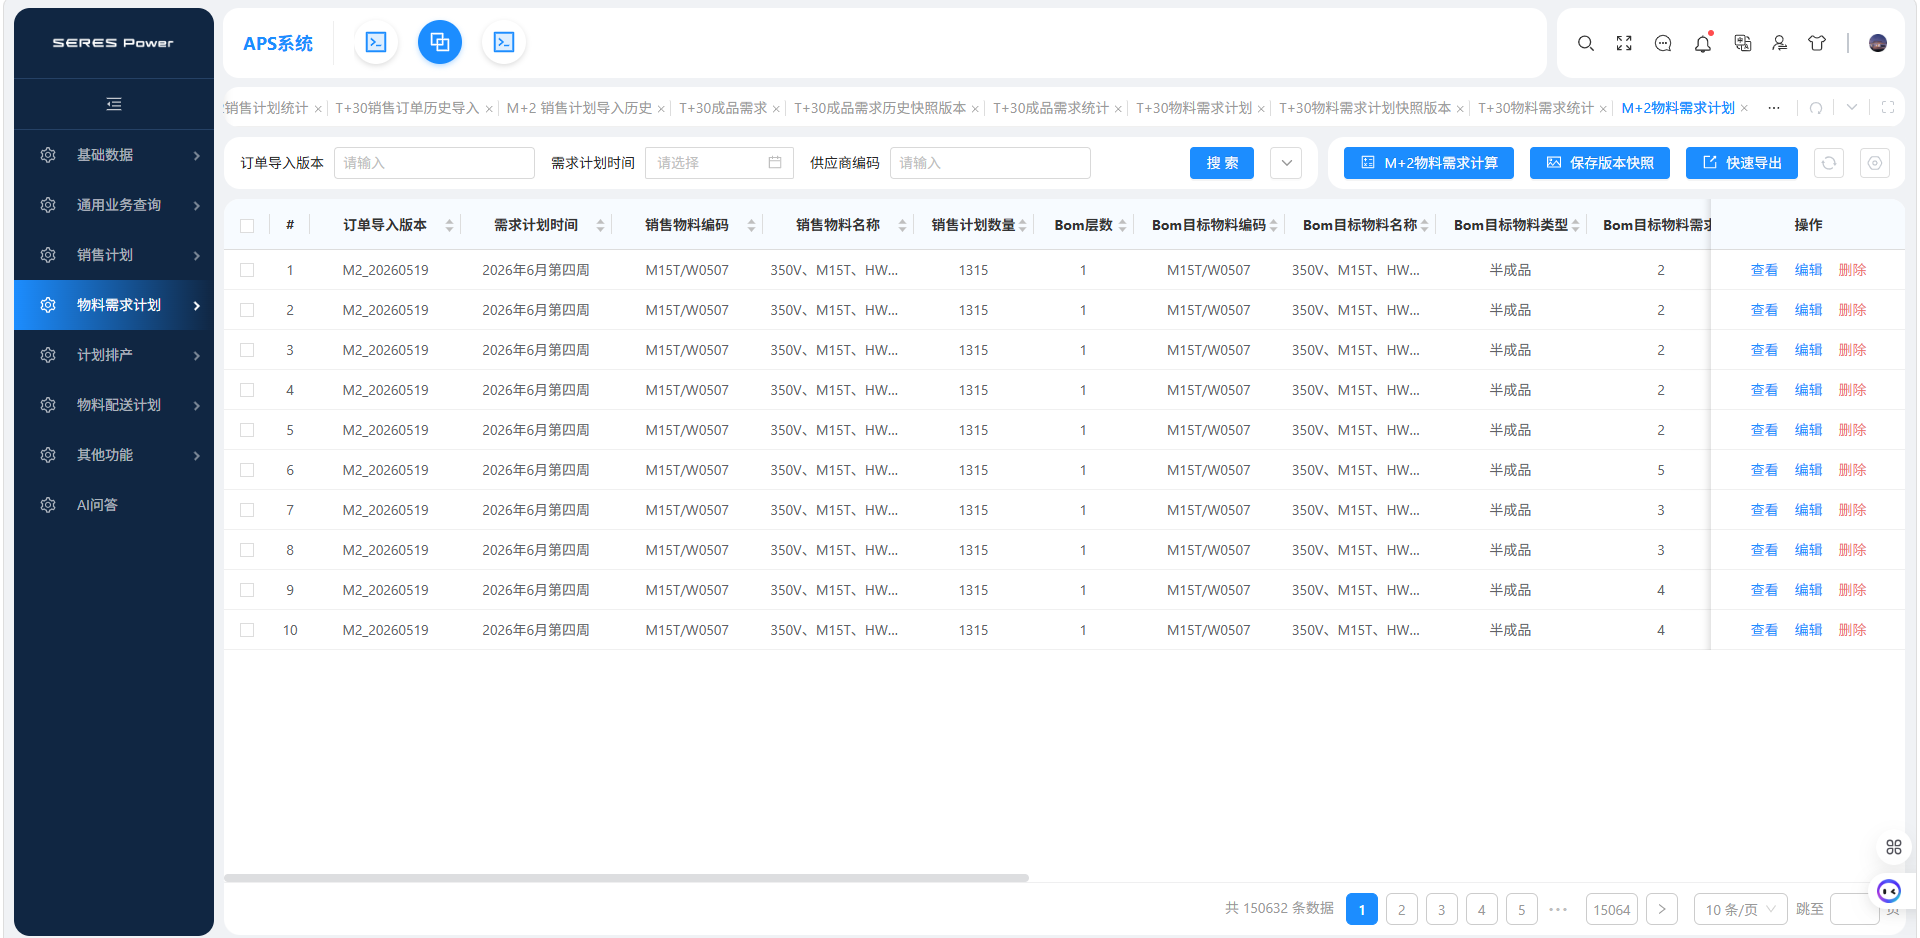
Task: Change theme via shirt icon
Action: click(1817, 43)
